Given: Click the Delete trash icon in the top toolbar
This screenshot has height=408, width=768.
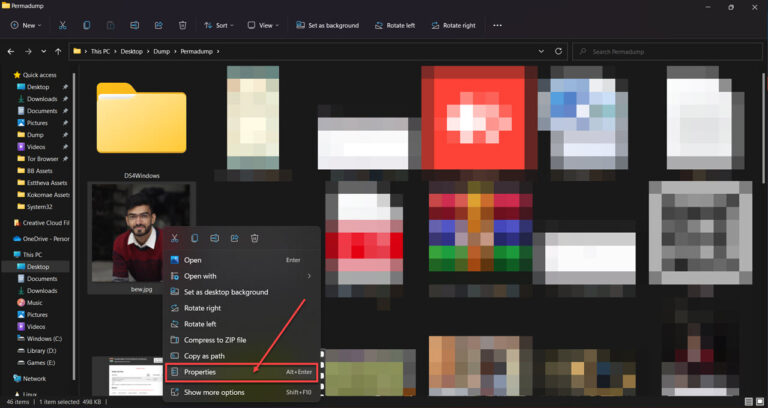Looking at the screenshot, I should click(182, 25).
